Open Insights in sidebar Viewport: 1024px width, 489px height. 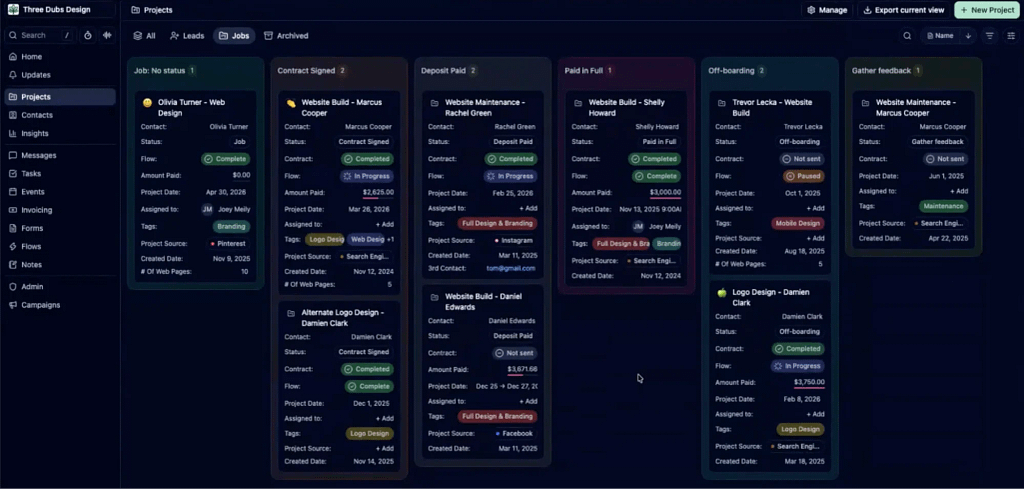coord(60,133)
